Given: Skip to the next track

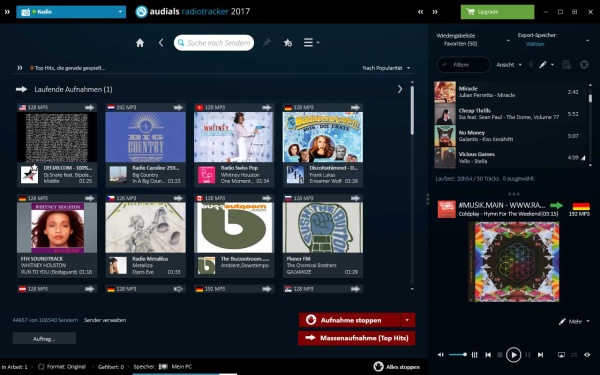Looking at the screenshot, I should point(540,355).
